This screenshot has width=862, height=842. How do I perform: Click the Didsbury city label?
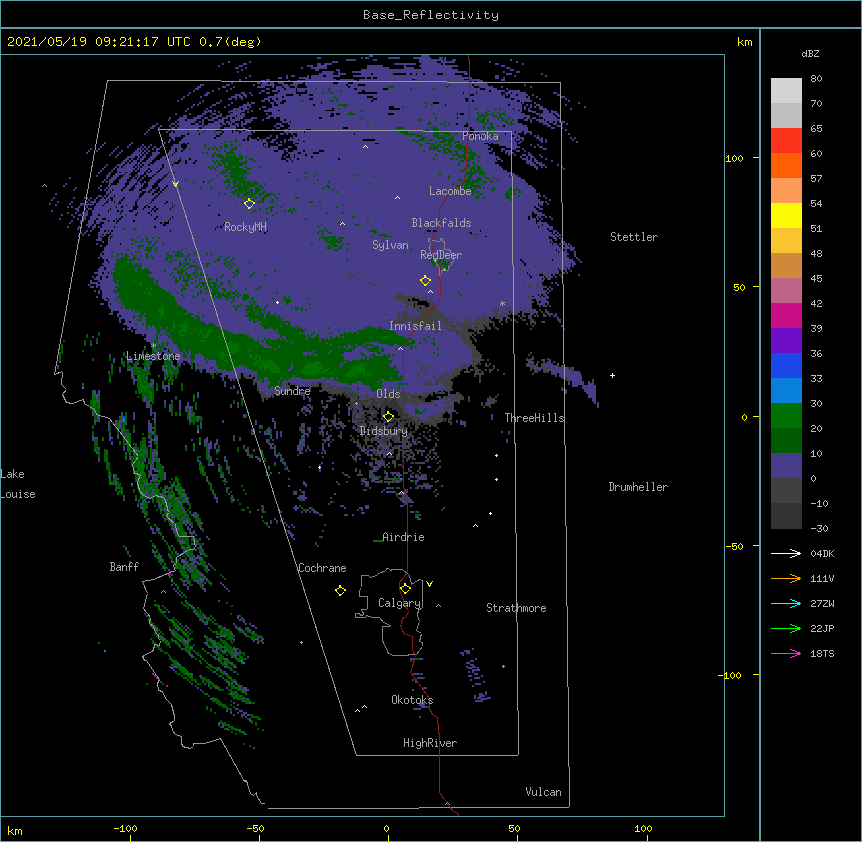click(x=384, y=431)
